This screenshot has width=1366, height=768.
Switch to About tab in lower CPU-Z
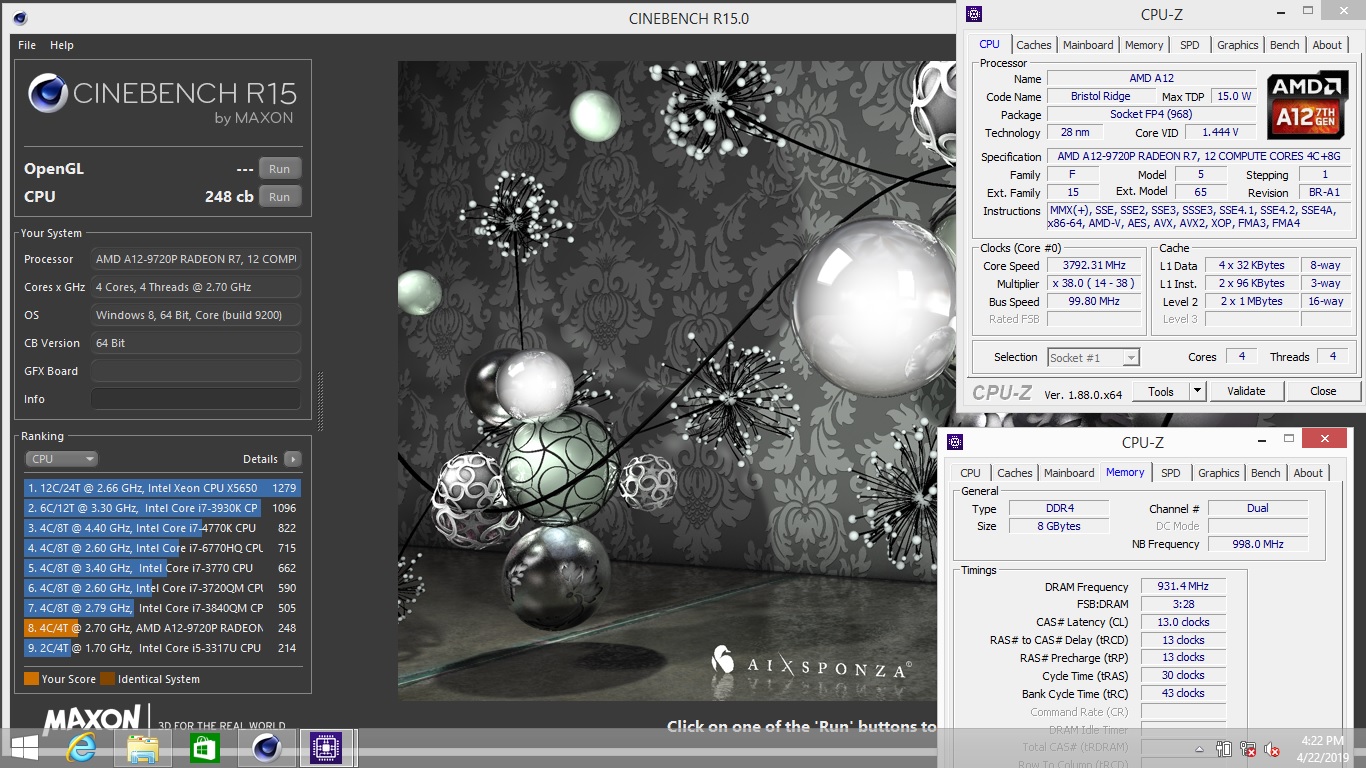[1308, 473]
